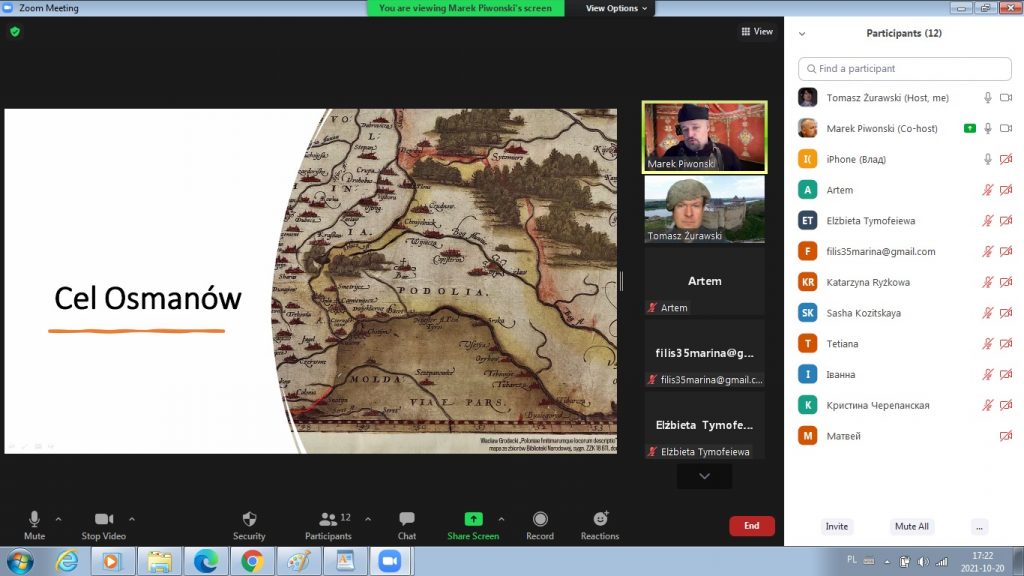Open the more options ellipsis in Participants
1024x576 pixels.
pos(979,526)
